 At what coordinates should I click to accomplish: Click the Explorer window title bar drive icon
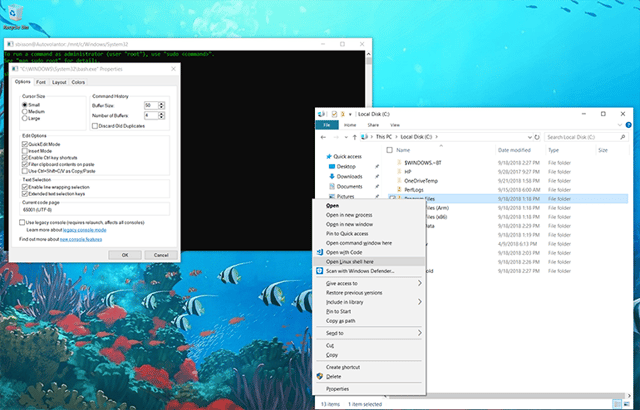(x=322, y=114)
